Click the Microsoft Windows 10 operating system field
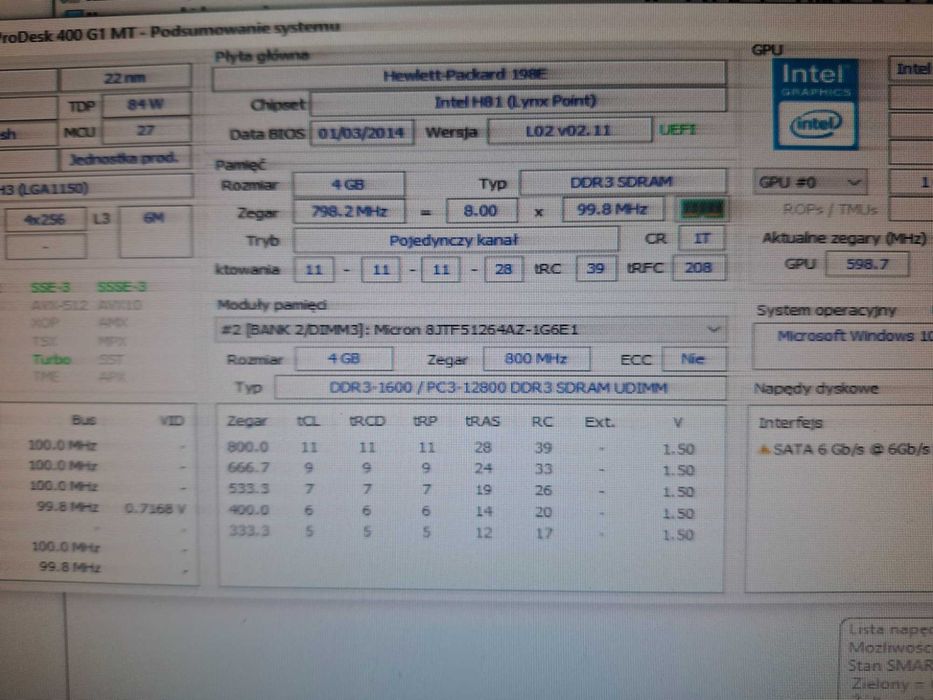 click(x=845, y=346)
